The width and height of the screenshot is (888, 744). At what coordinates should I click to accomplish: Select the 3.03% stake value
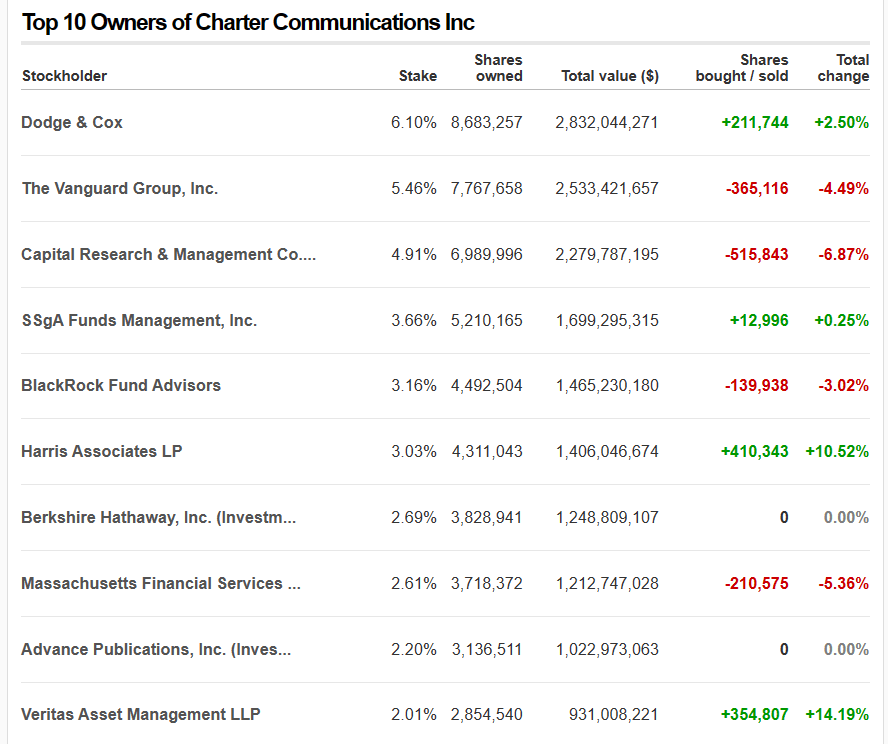pyautogui.click(x=414, y=451)
